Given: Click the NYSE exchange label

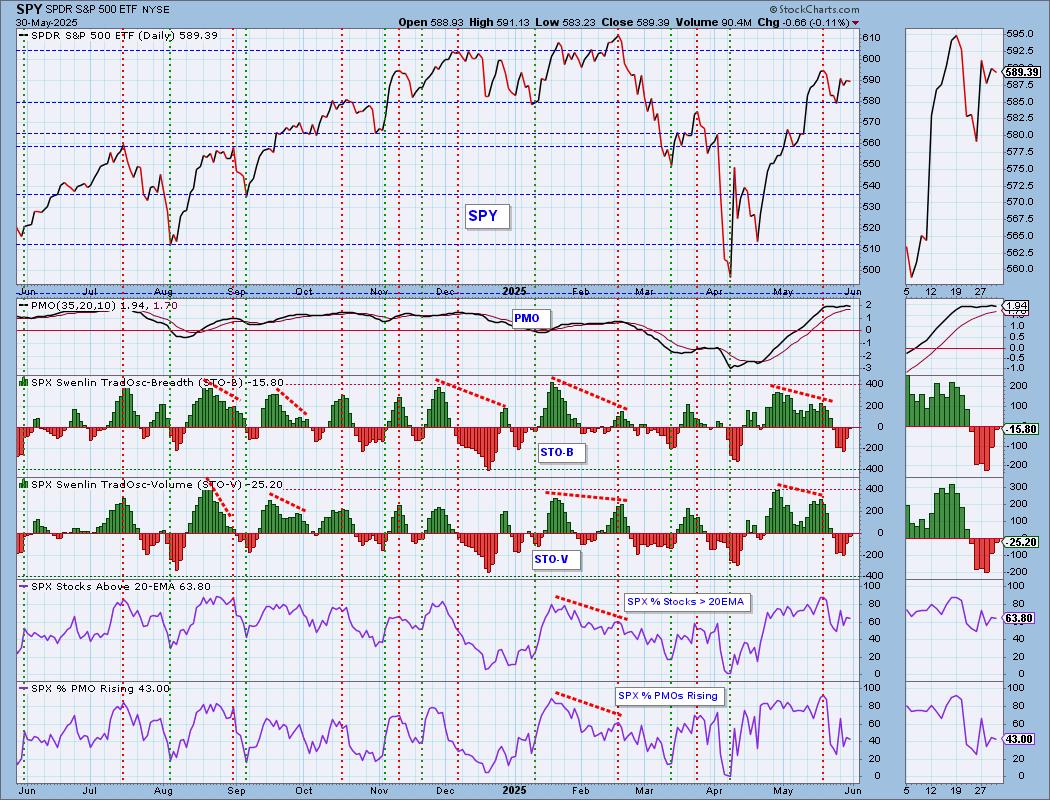Looking at the screenshot, I should click(x=155, y=10).
